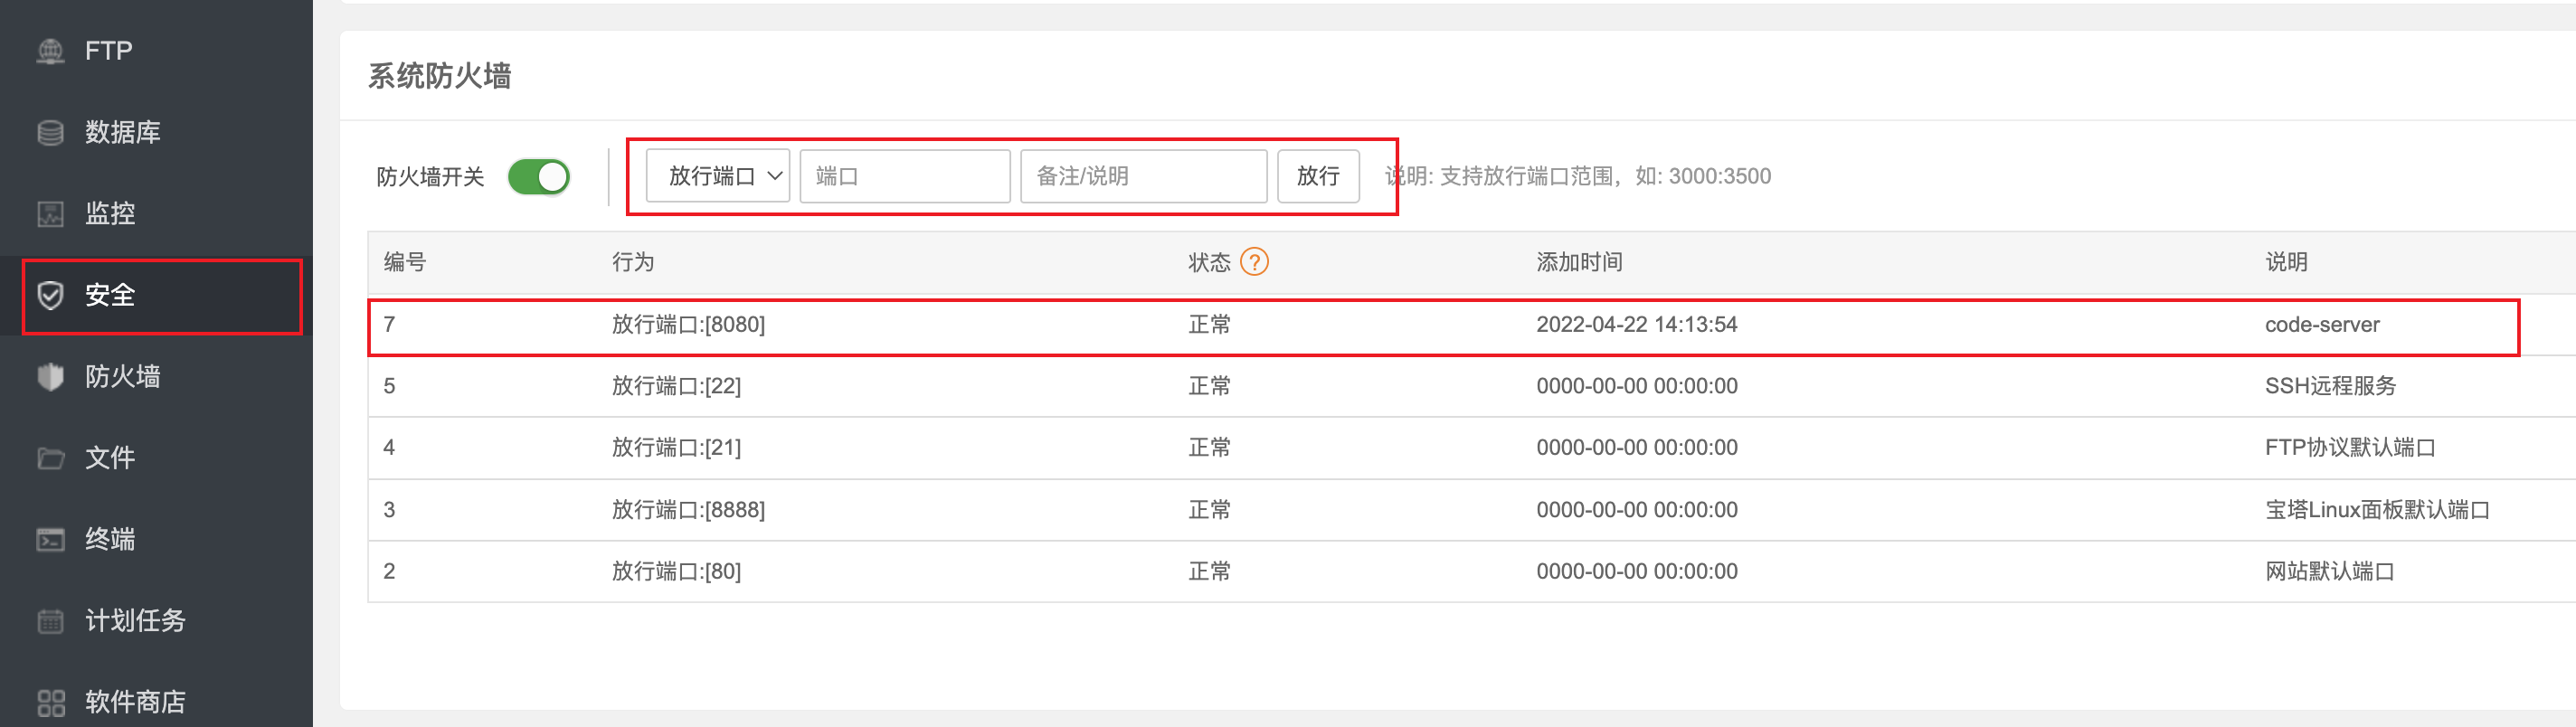Click the 网站默认端口 description cell

2329,571
